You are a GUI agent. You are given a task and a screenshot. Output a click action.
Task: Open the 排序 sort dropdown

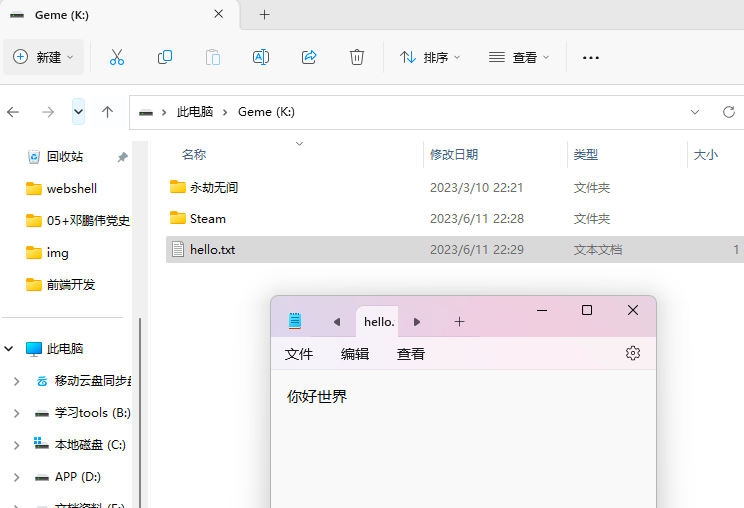point(430,58)
